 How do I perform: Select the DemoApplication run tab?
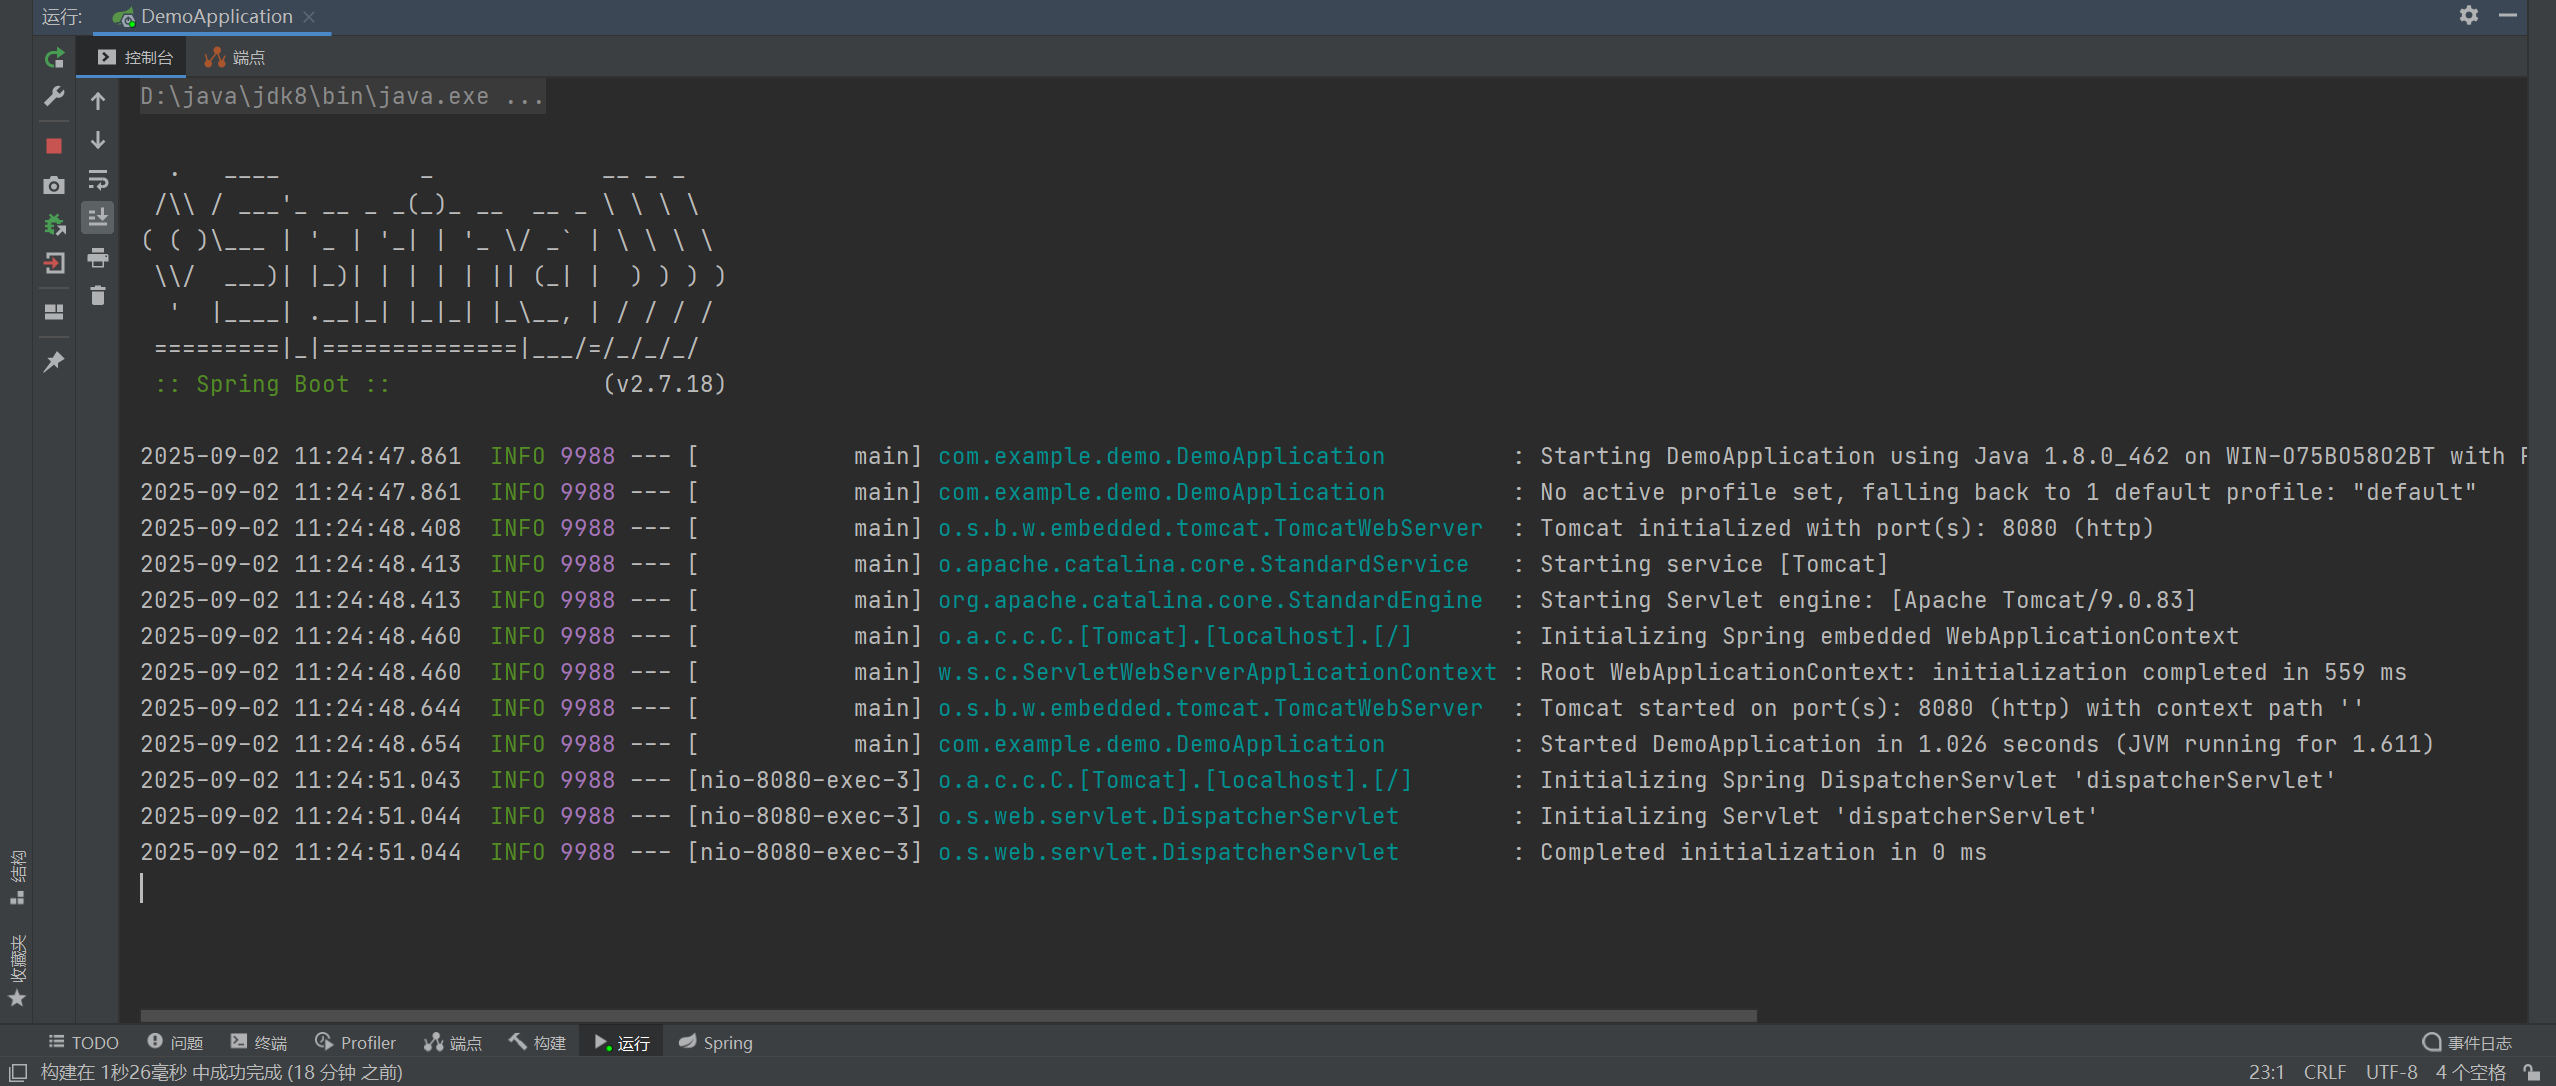click(212, 16)
